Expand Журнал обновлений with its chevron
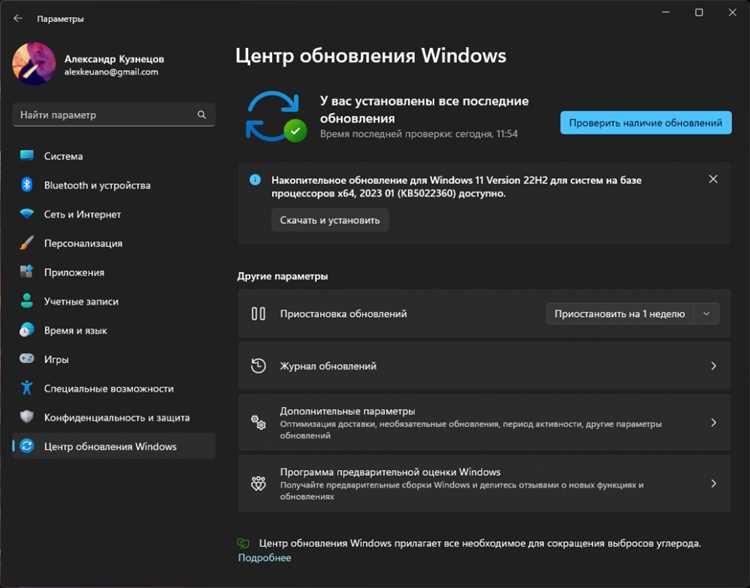 [x=714, y=366]
